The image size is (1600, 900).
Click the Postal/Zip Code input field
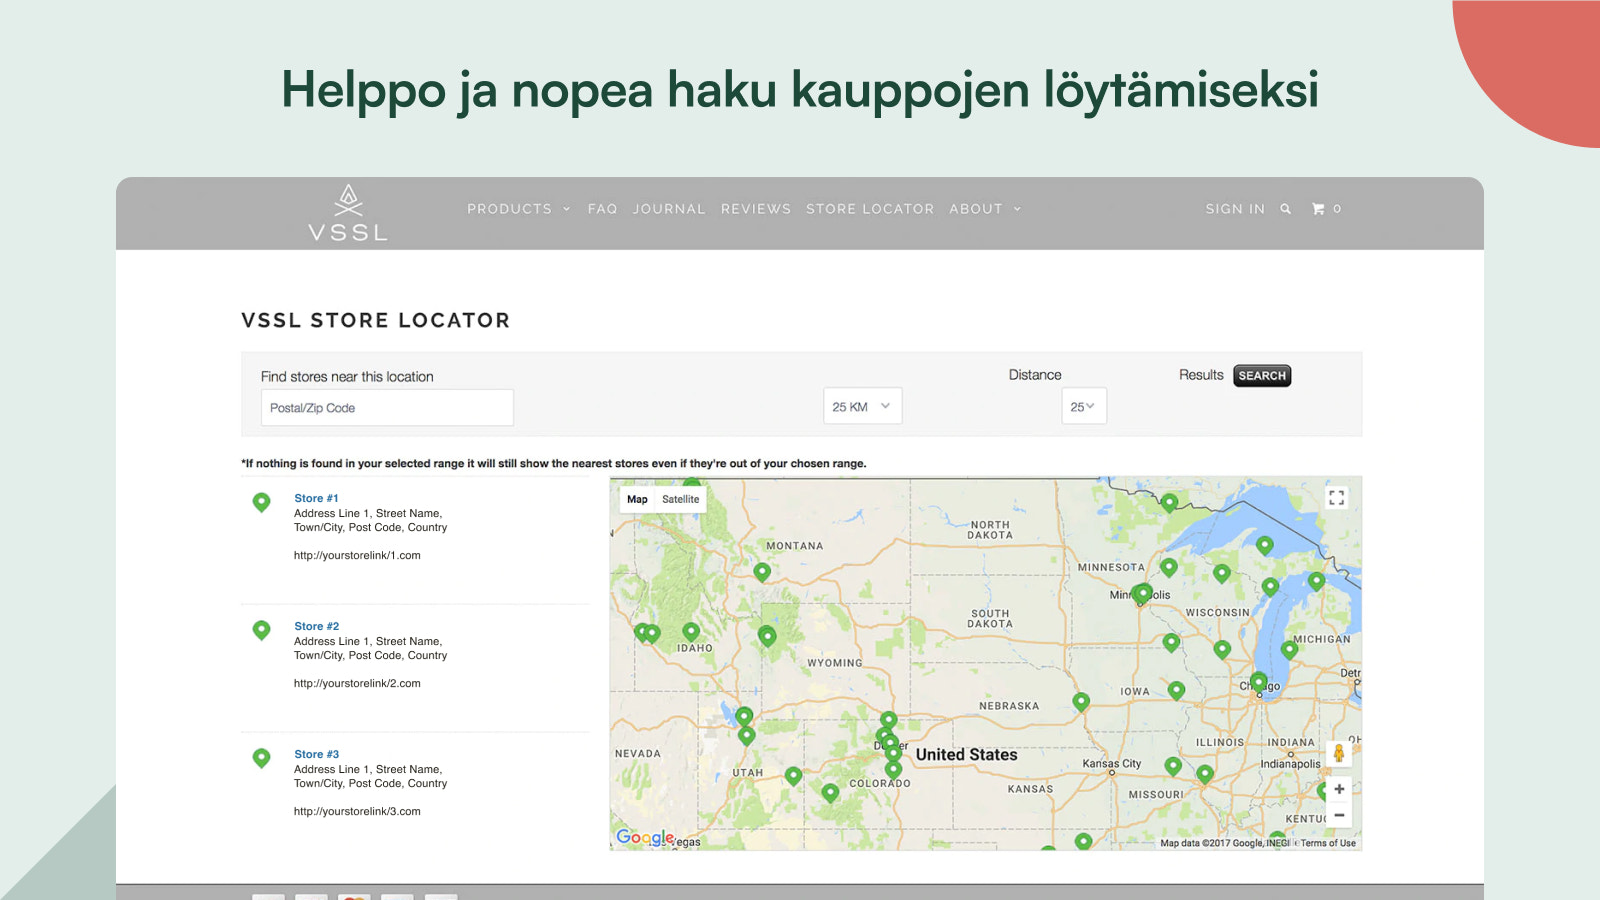(x=387, y=408)
